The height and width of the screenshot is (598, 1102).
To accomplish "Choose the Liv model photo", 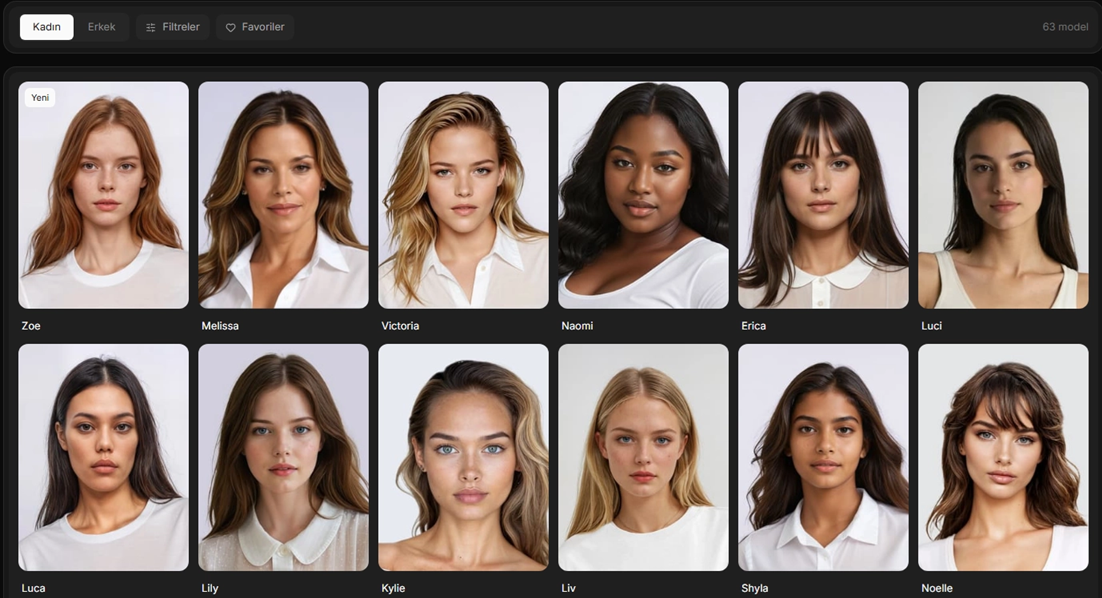I will tap(643, 457).
